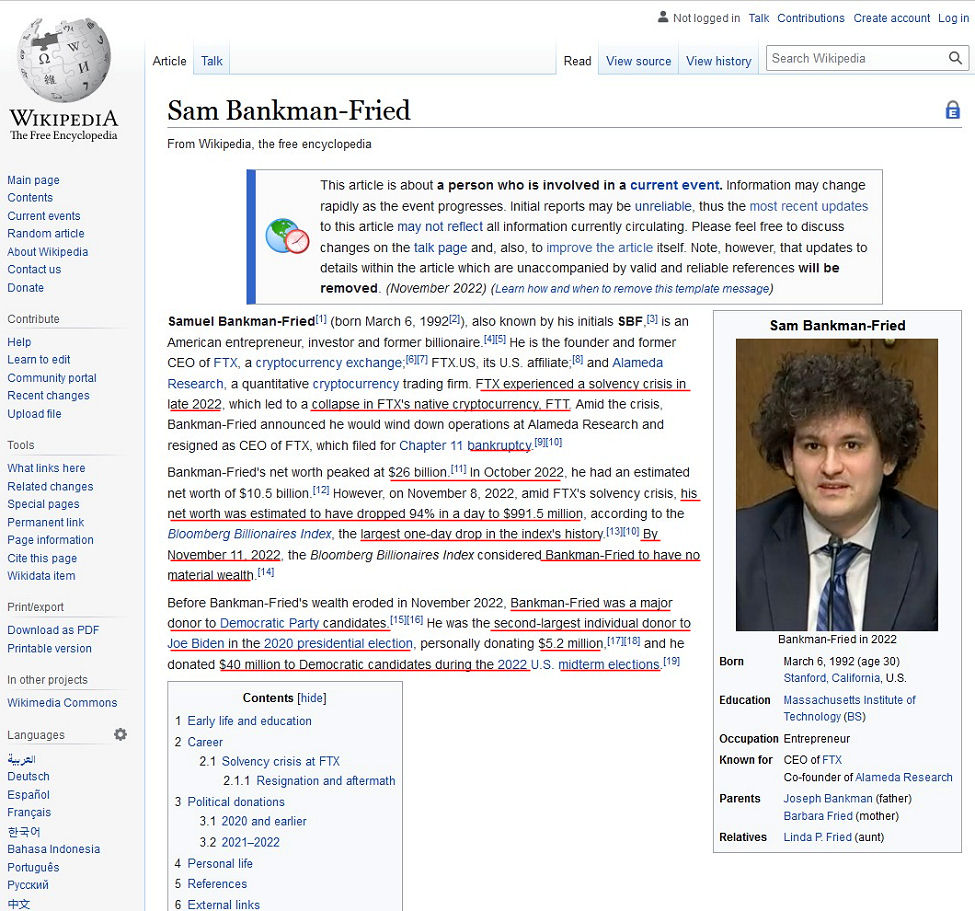Click Download as PDF link
The image size is (975, 911).
53,630
